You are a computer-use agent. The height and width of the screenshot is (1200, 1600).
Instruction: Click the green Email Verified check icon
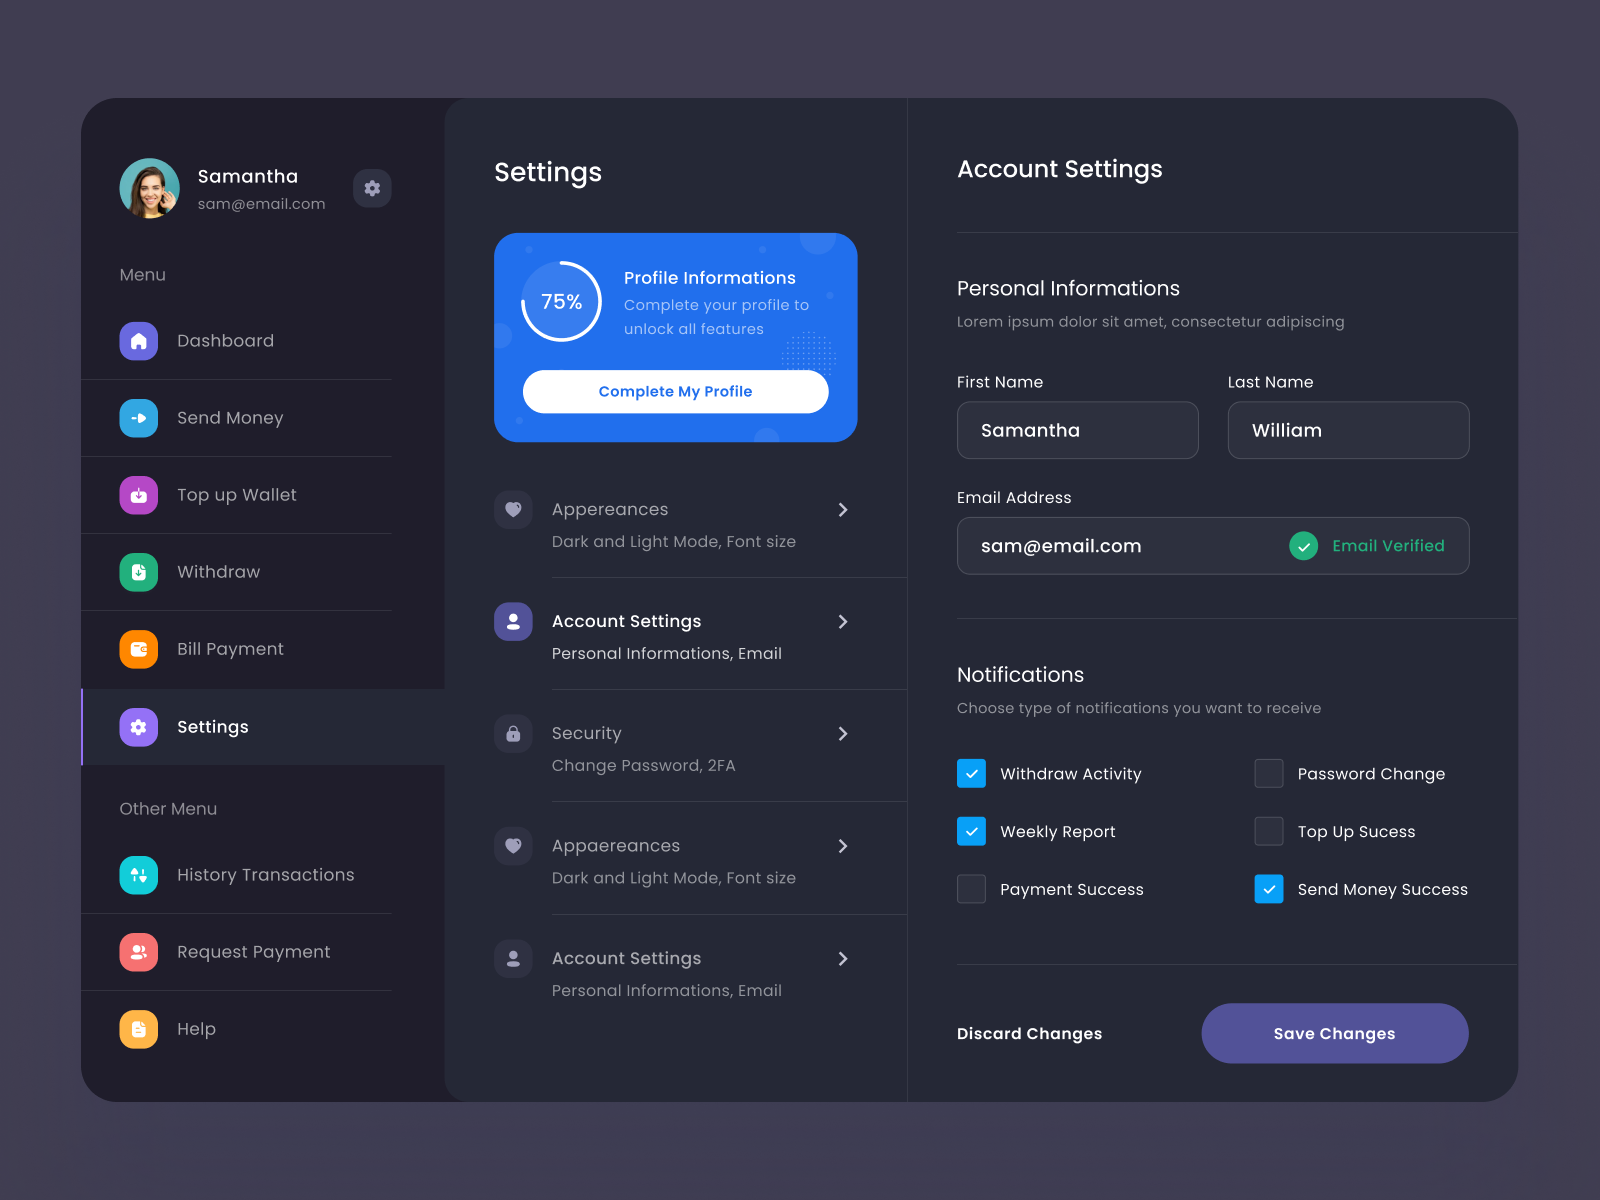click(1303, 546)
